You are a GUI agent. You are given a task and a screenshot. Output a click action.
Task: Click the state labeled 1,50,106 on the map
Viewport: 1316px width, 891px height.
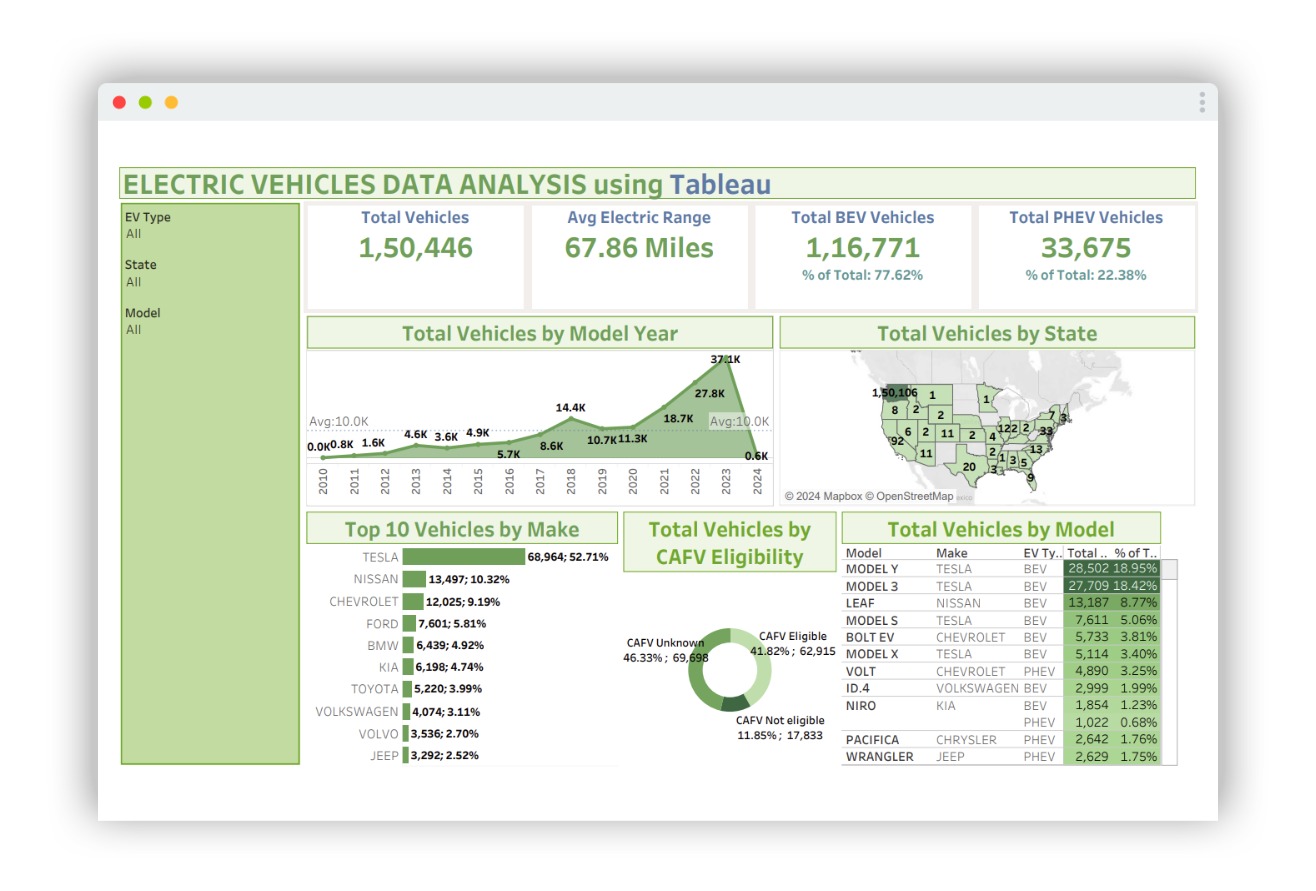tap(895, 392)
